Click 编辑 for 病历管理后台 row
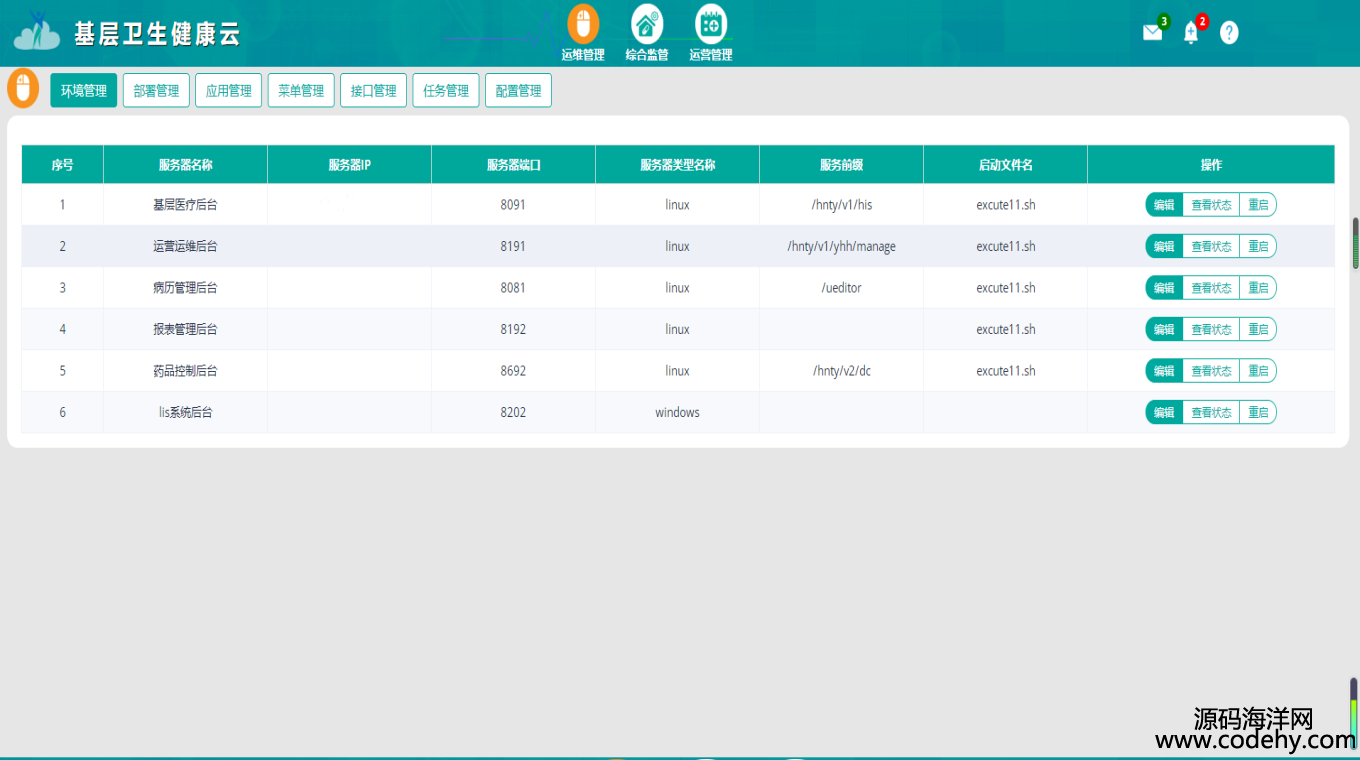Viewport: 1360px width, 760px height. pos(1164,288)
